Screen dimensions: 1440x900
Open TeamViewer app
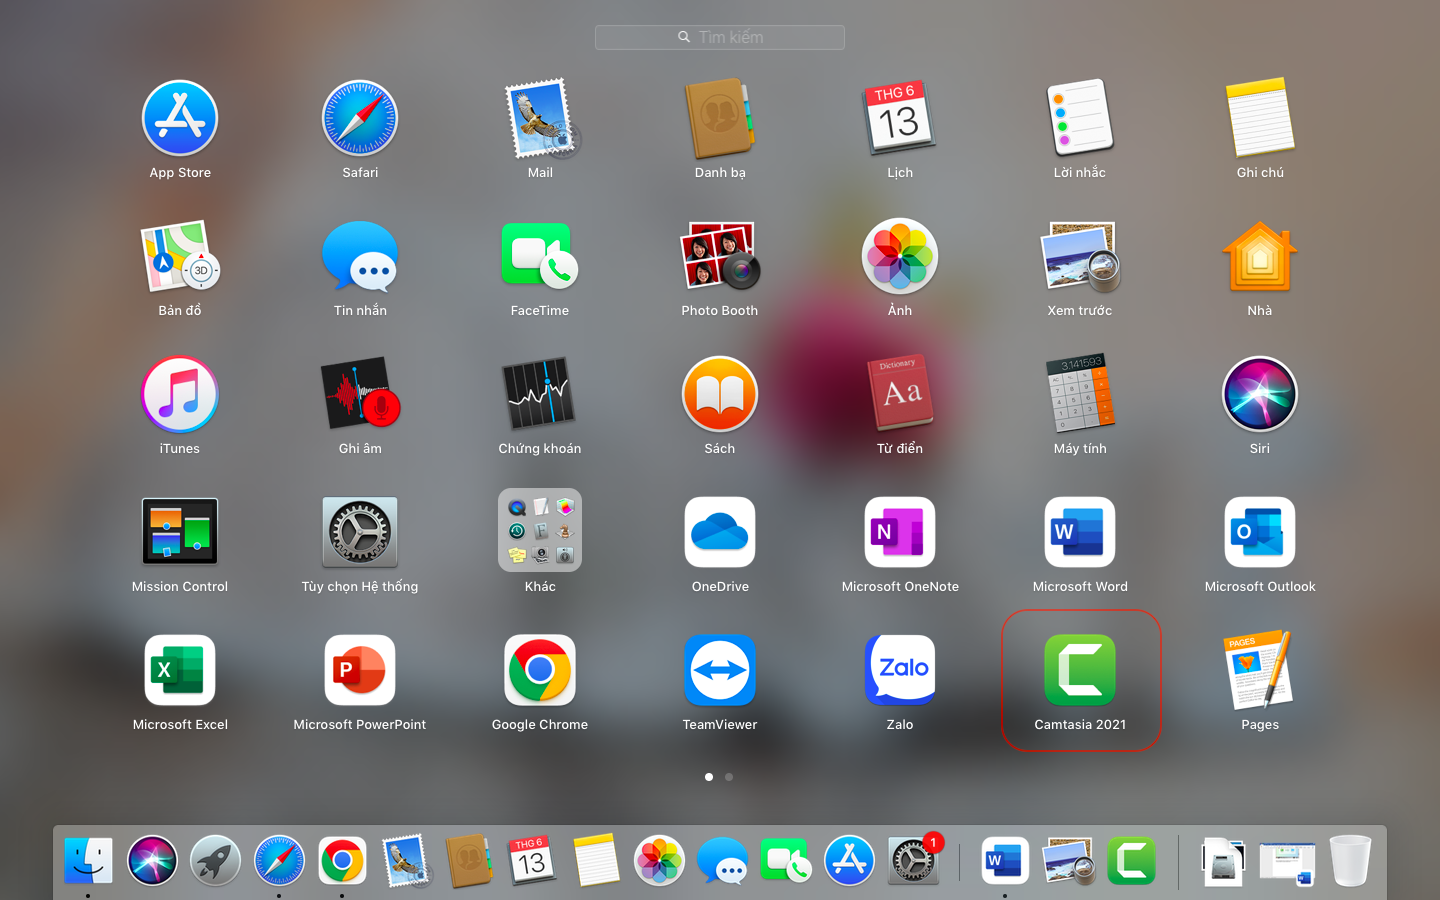(x=720, y=670)
